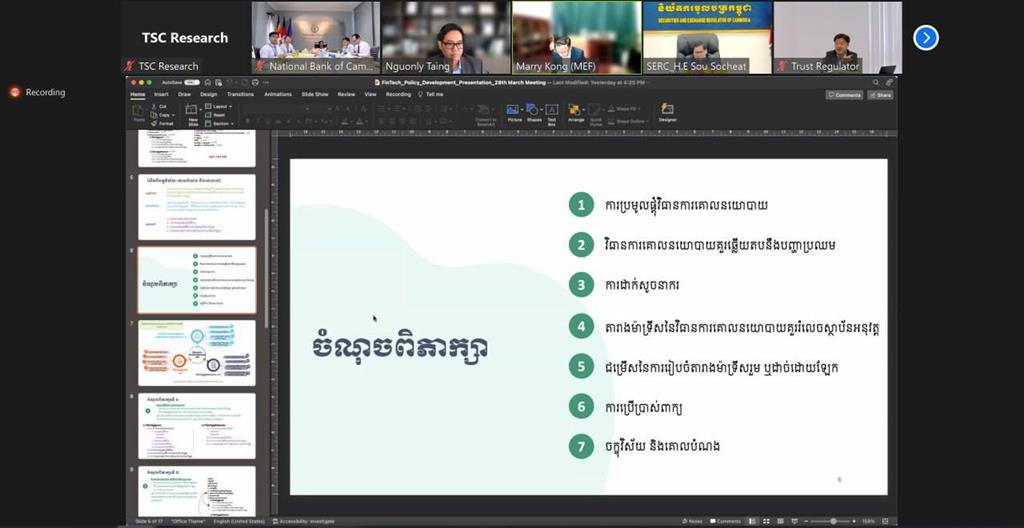Image resolution: width=1024 pixels, height=528 pixels.
Task: Open the Shape Fill dropdown
Action: [x=624, y=108]
